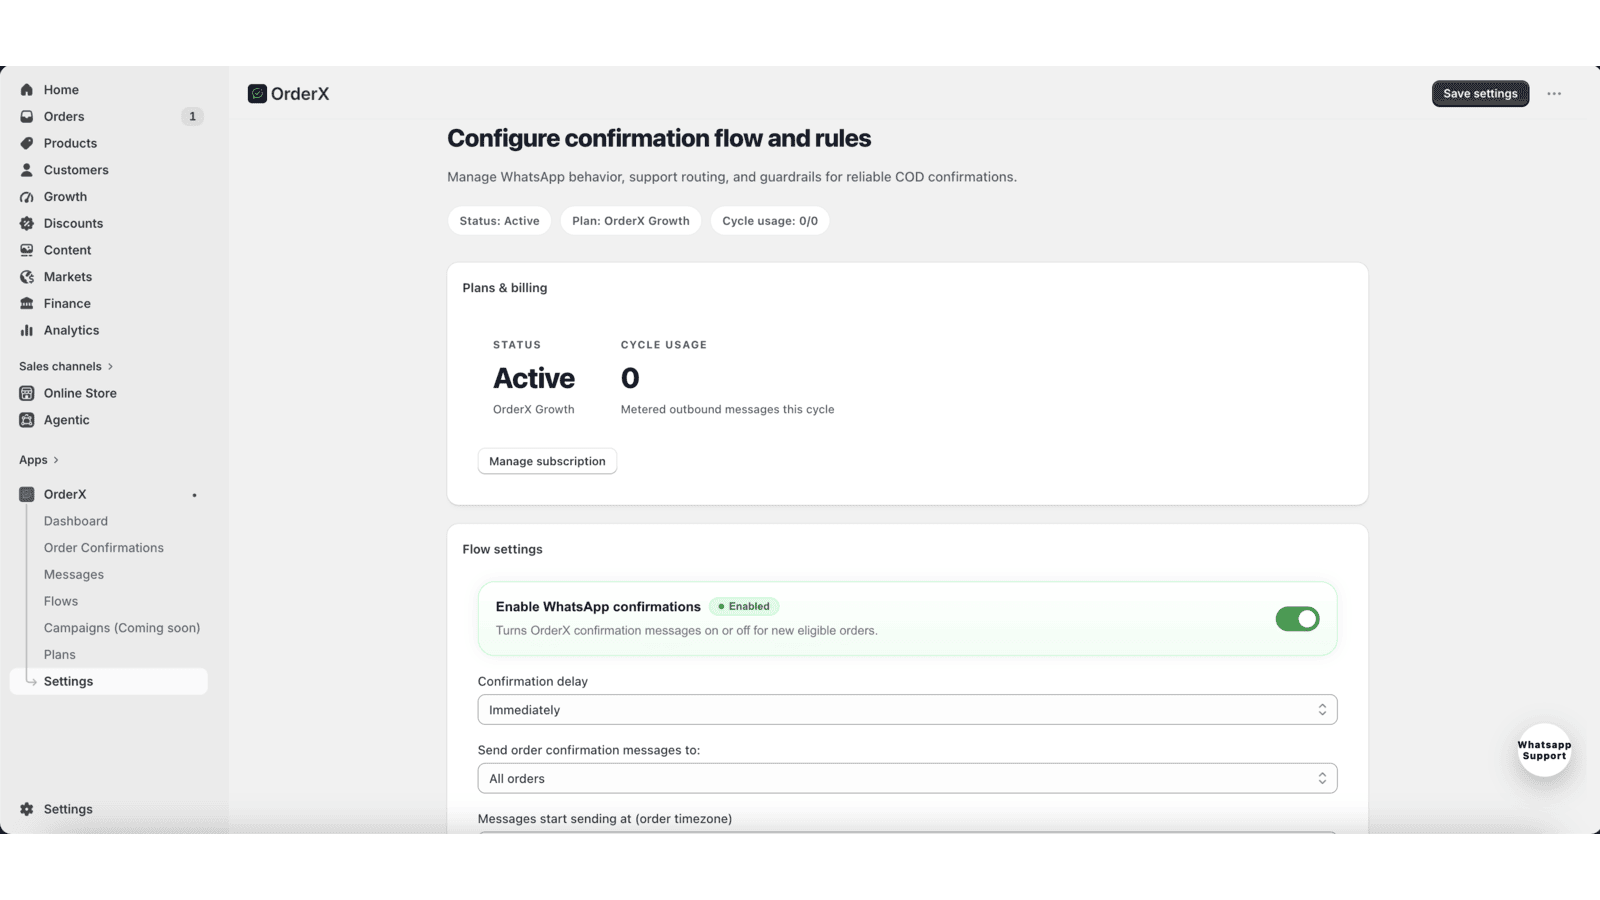
Task: Click the Home house icon in sidebar
Action: pyautogui.click(x=27, y=90)
